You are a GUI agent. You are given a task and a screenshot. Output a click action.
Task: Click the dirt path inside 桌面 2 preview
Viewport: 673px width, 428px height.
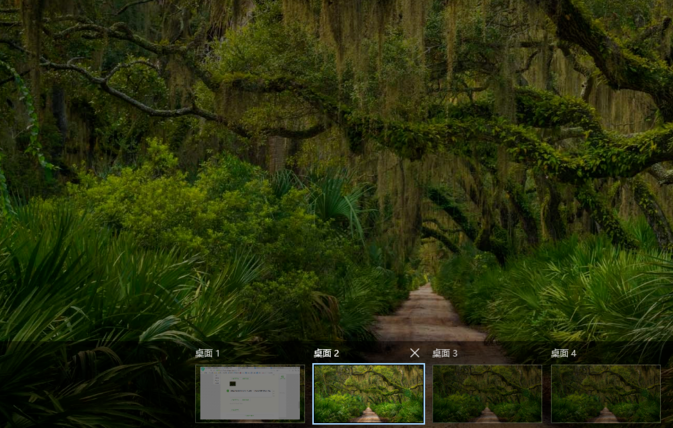[x=369, y=414]
